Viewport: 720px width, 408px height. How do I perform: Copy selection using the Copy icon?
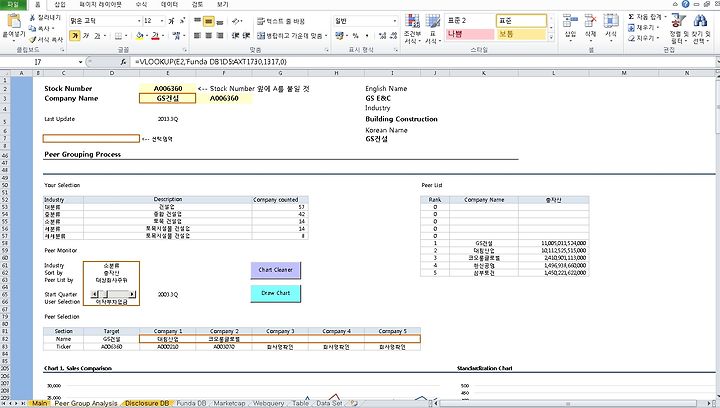32,28
